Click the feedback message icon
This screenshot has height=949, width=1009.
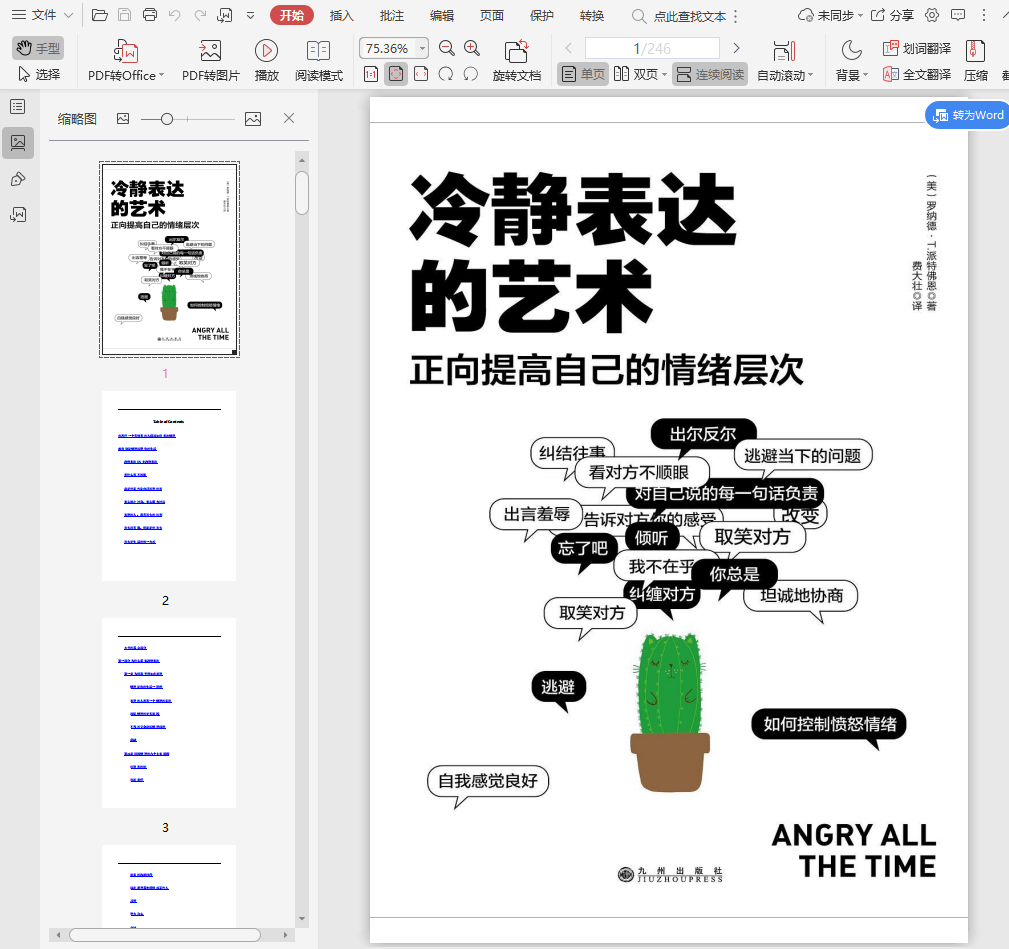tap(958, 15)
